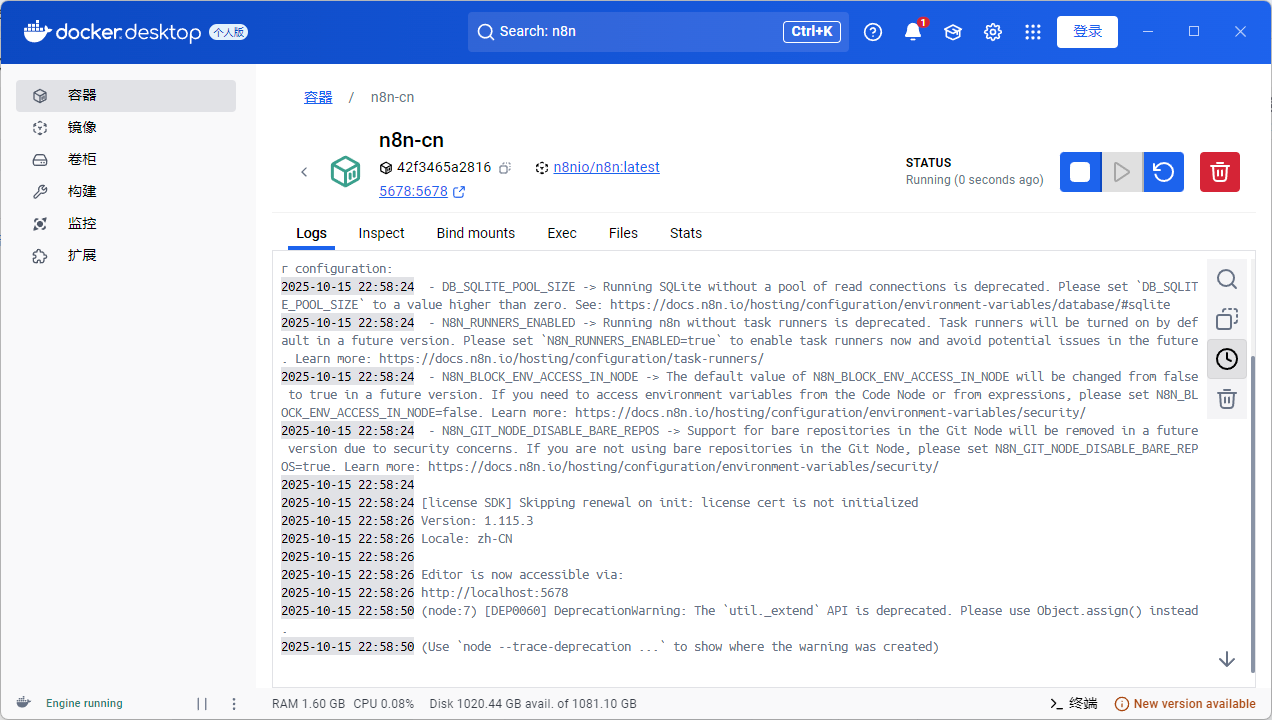Open the Monitoring (监控) sidebar item
The width and height of the screenshot is (1272, 720).
coord(126,224)
